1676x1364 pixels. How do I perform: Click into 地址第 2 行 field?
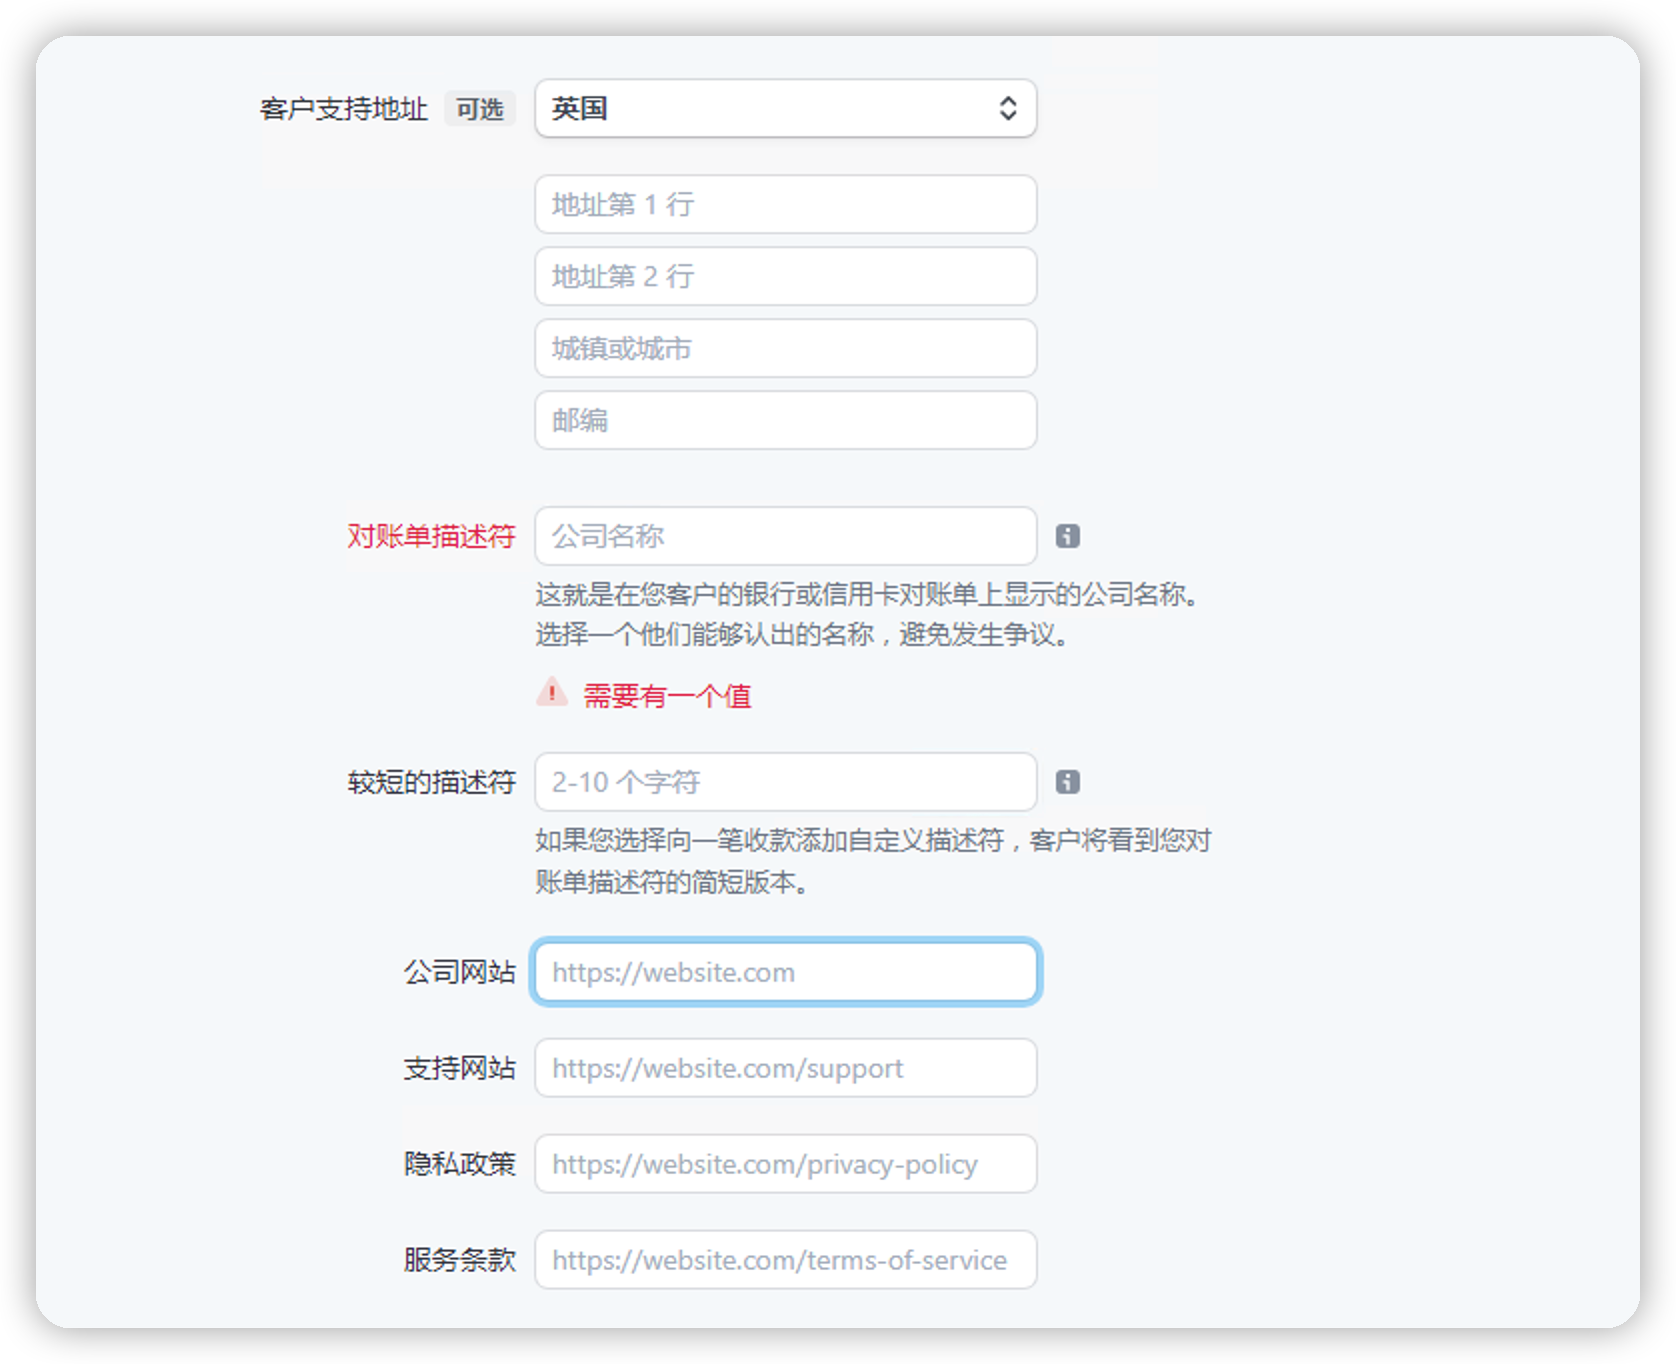(x=785, y=277)
